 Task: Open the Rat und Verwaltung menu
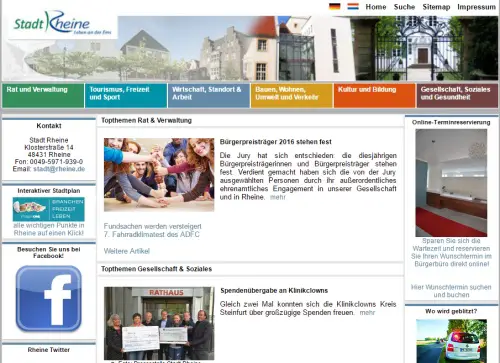point(43,96)
